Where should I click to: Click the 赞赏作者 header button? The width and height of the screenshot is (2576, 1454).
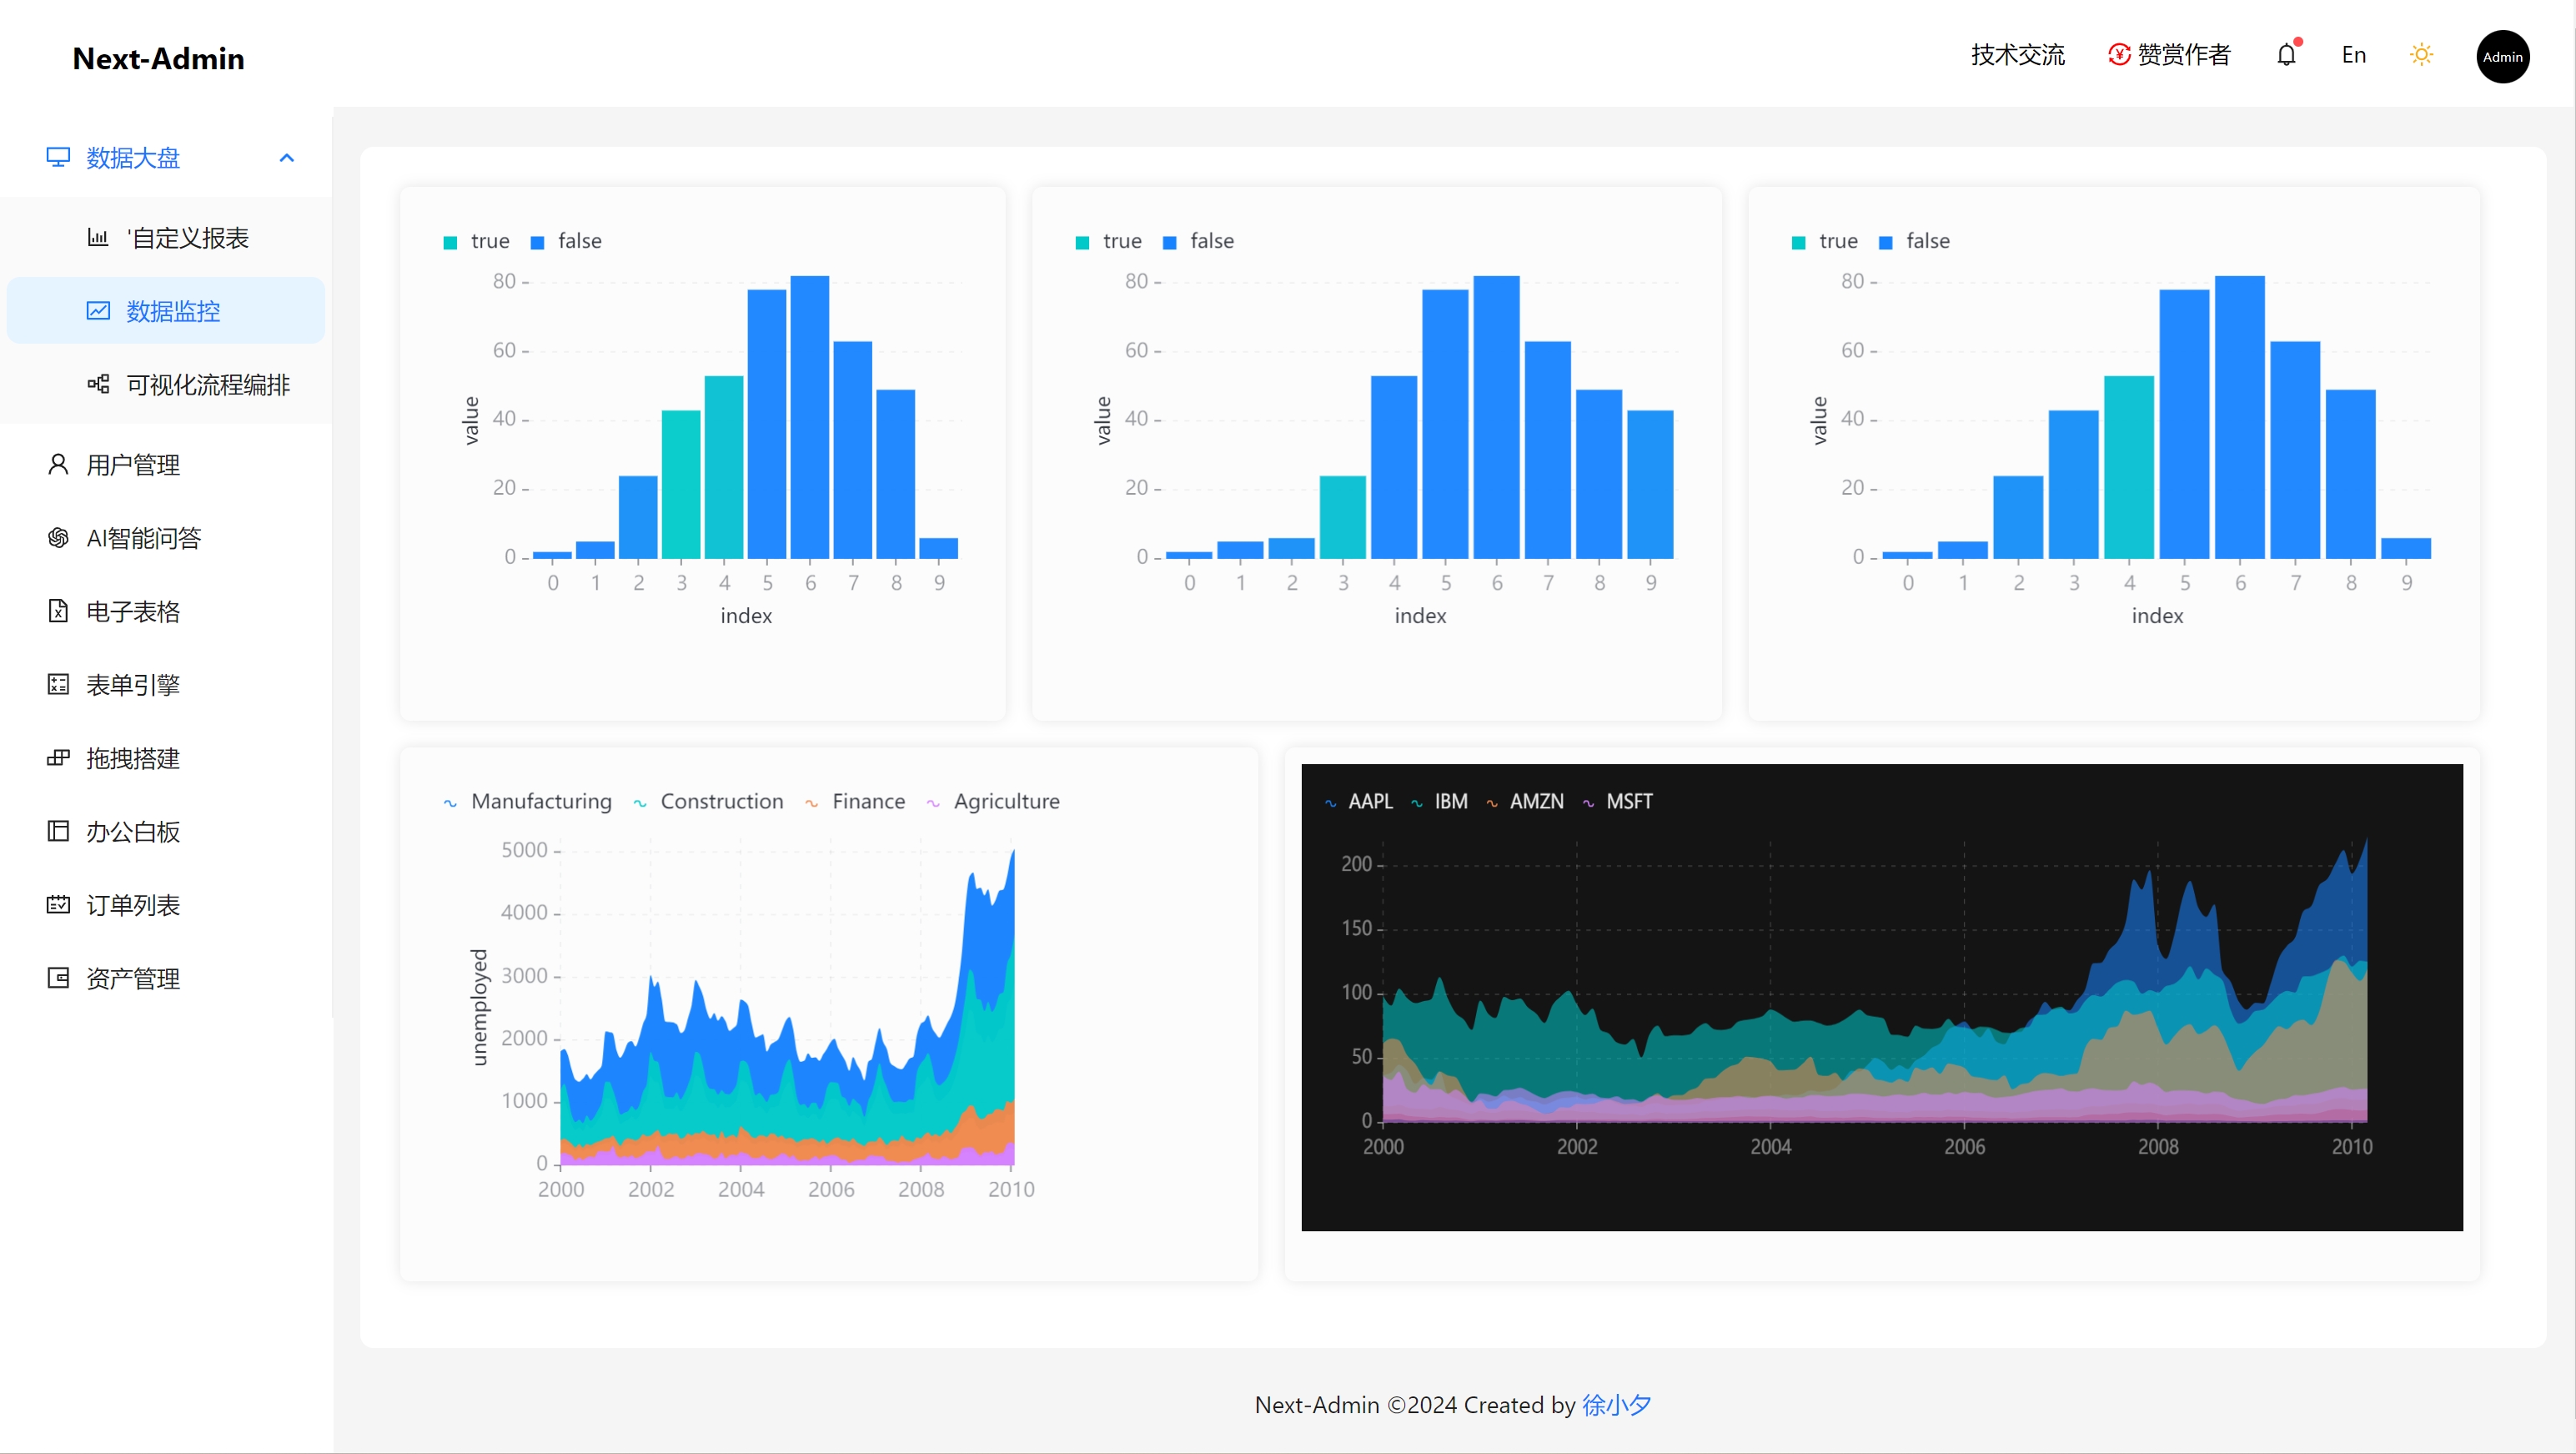click(2169, 55)
